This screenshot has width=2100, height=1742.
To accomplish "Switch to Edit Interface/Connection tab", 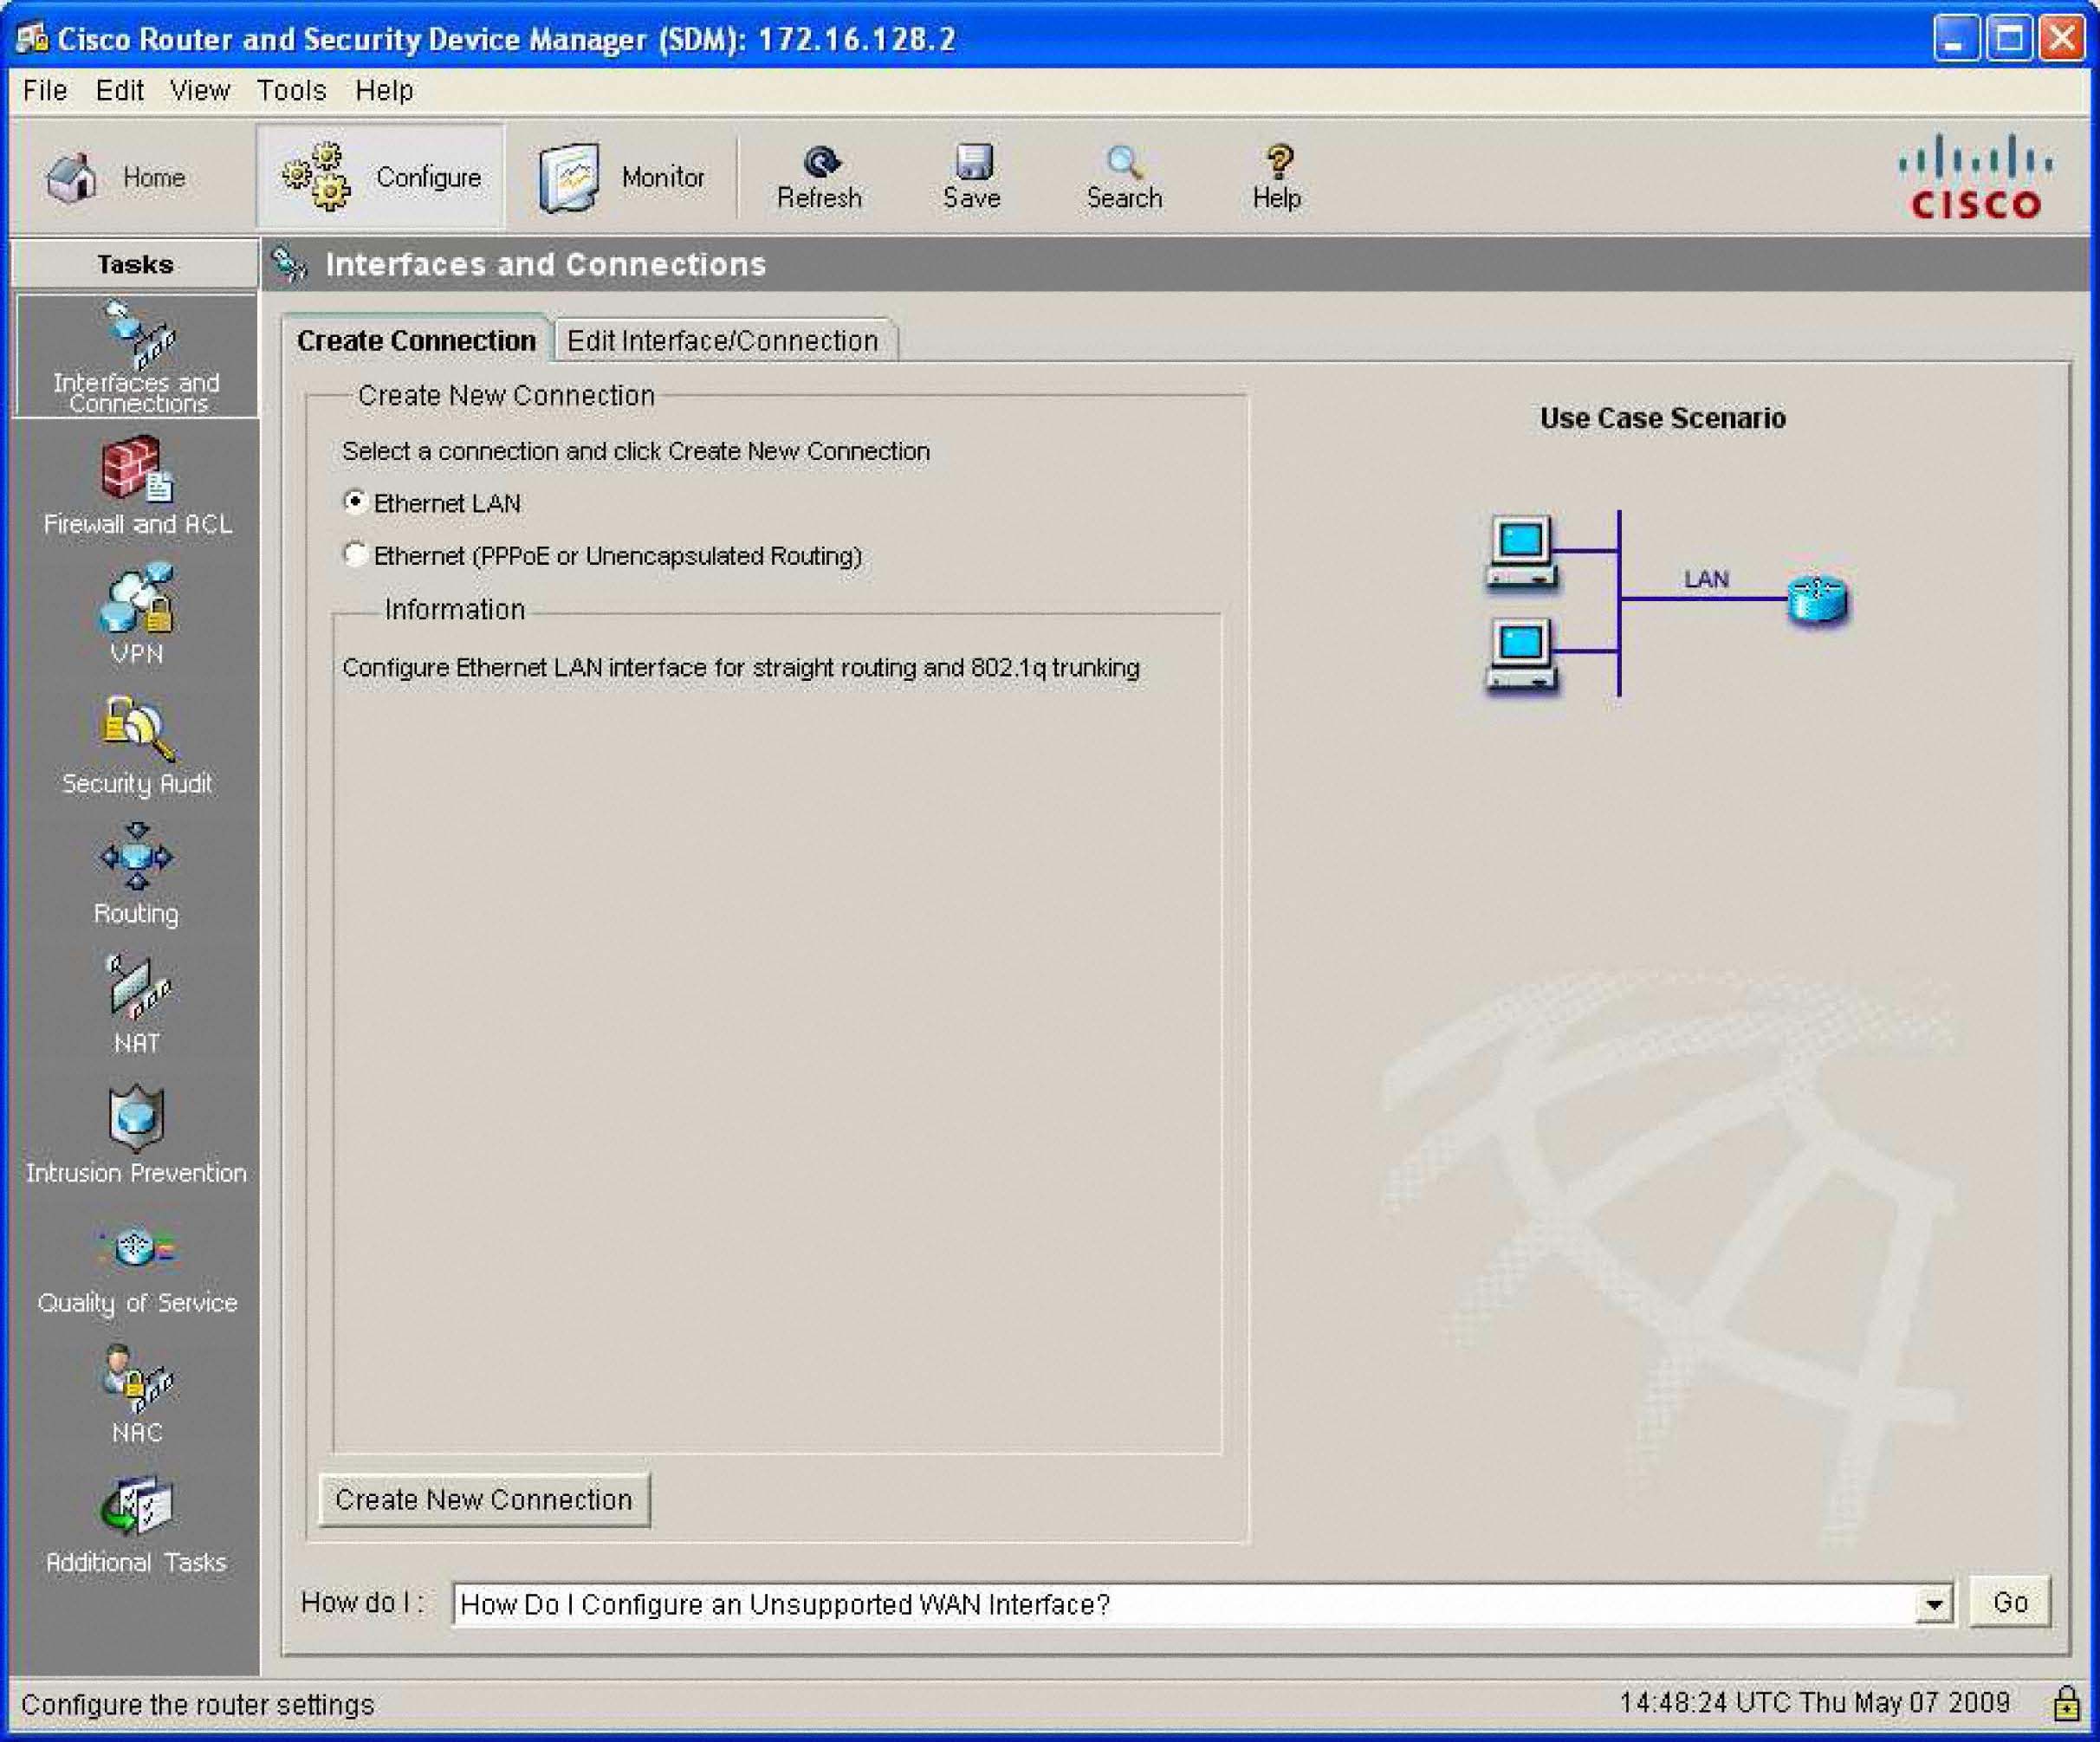I will [722, 341].
